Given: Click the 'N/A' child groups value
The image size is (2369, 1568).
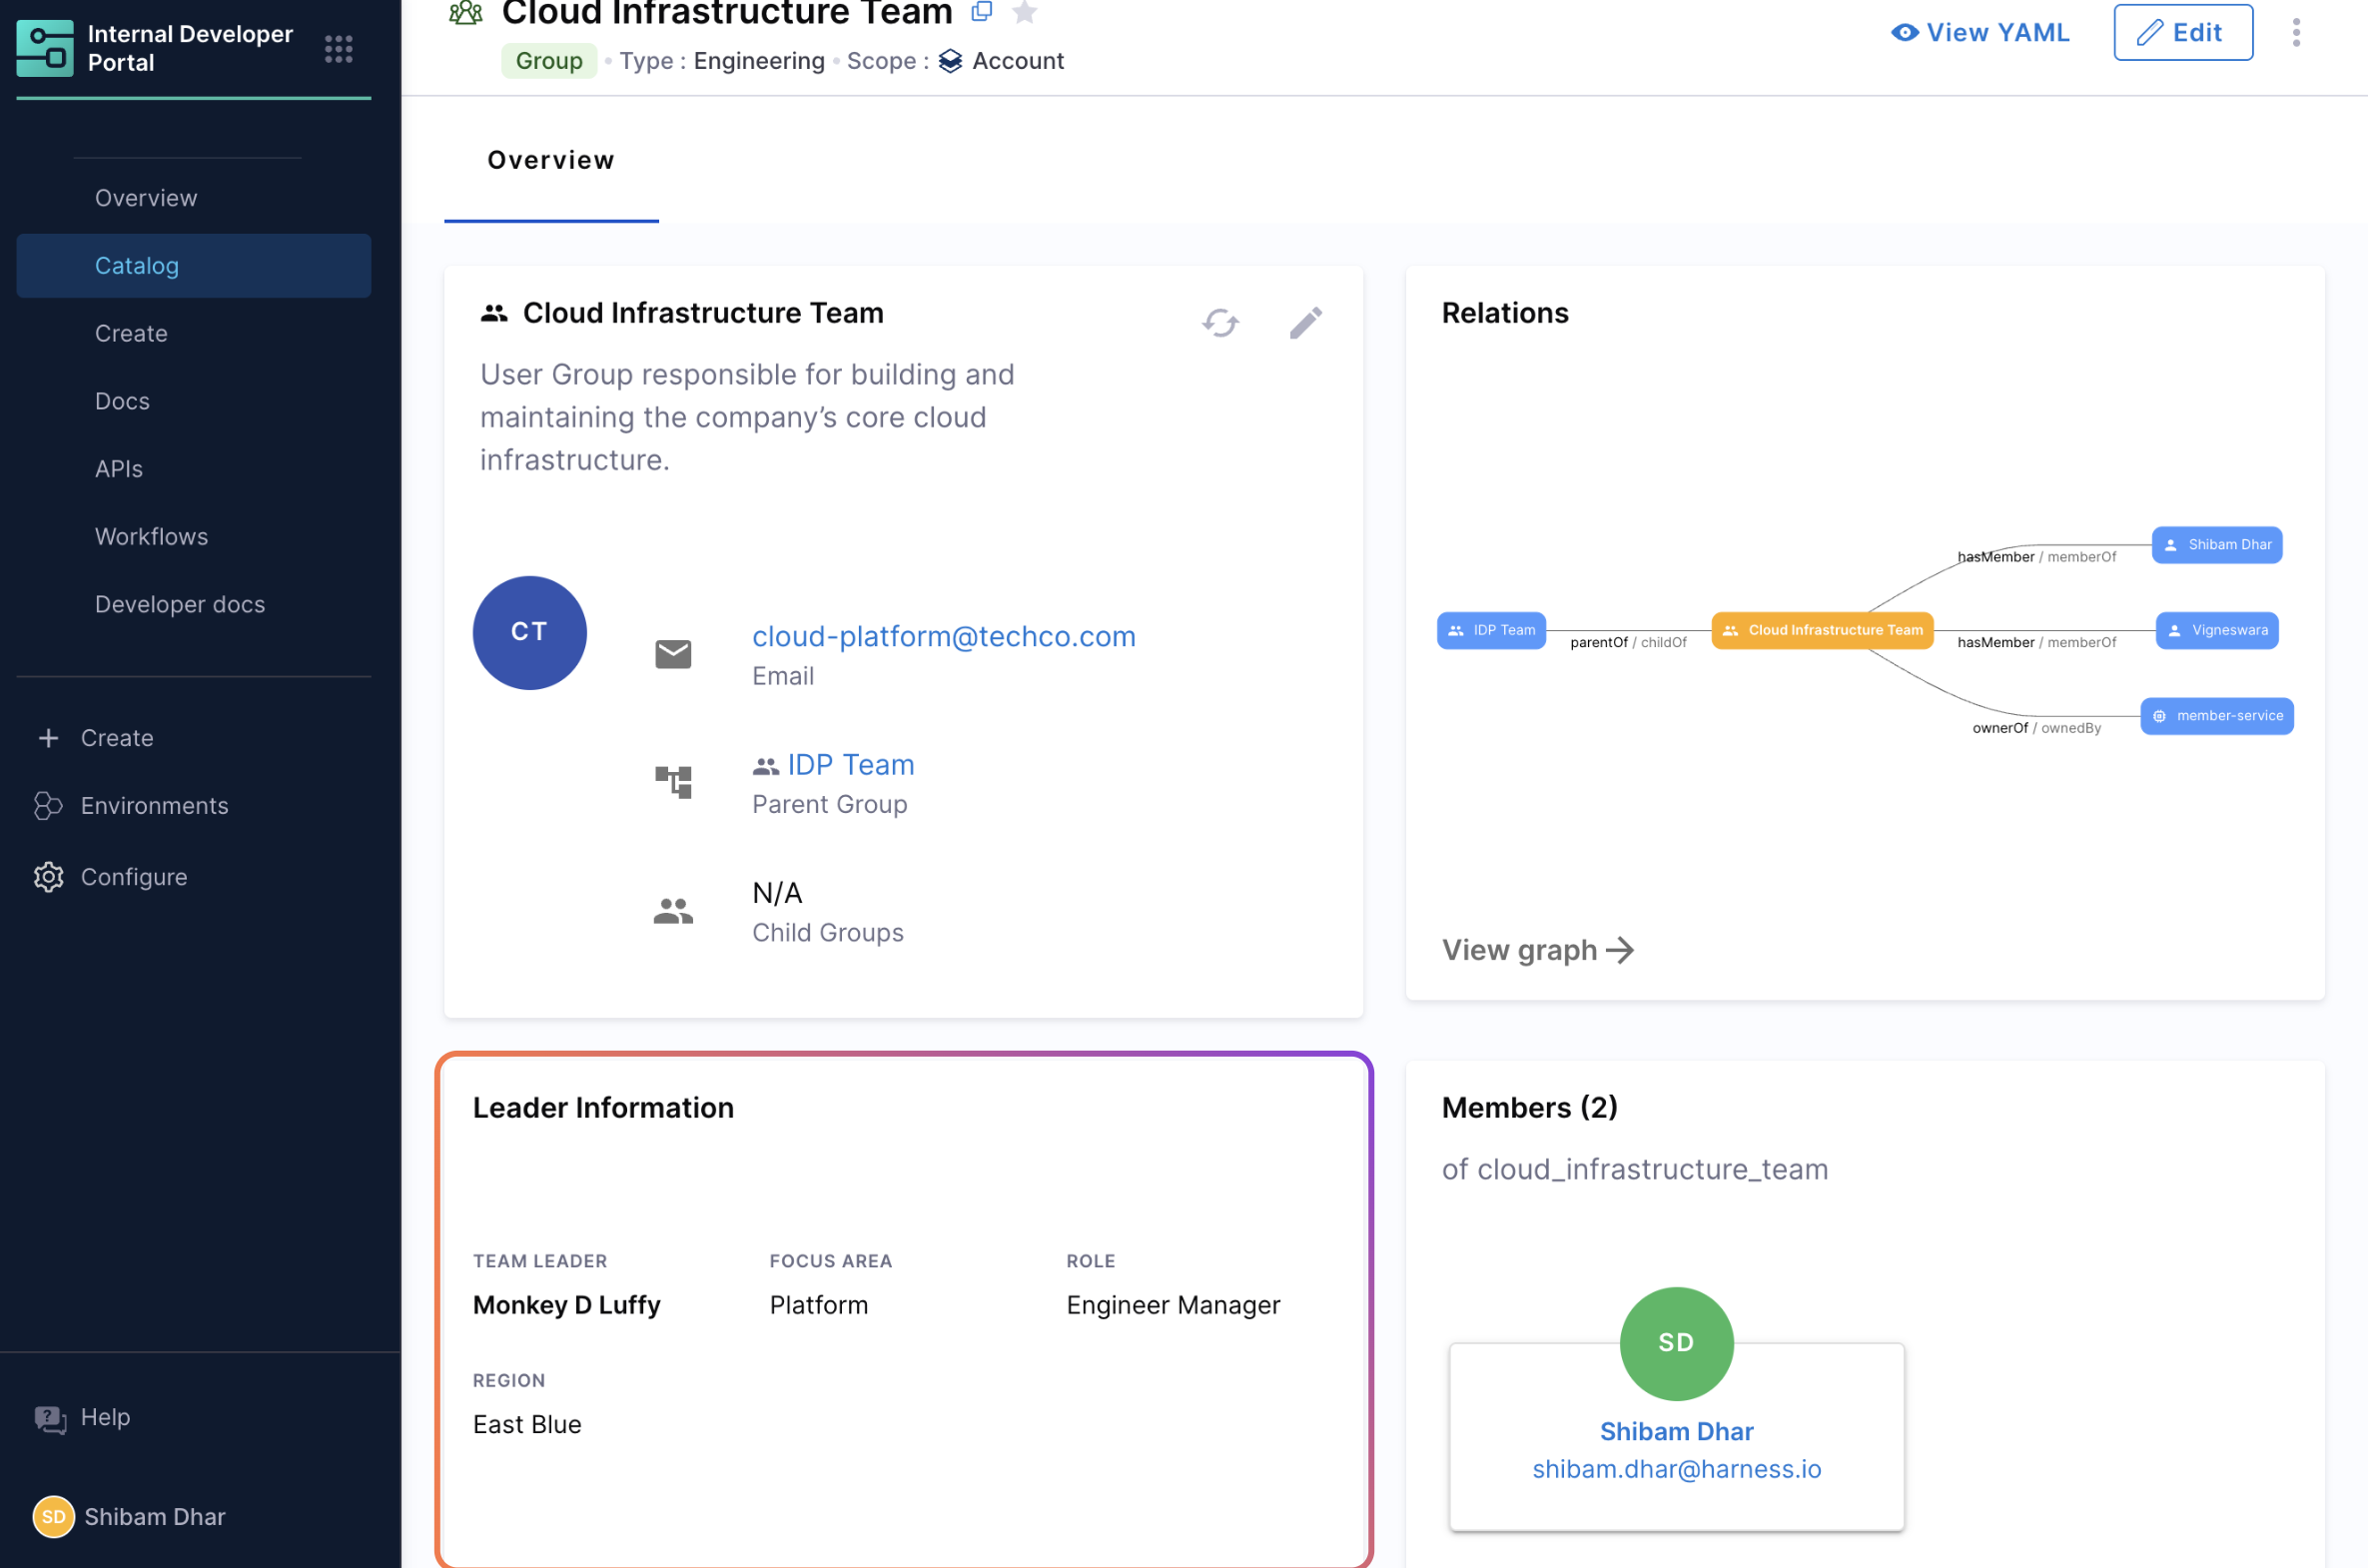Looking at the screenshot, I should click(777, 893).
